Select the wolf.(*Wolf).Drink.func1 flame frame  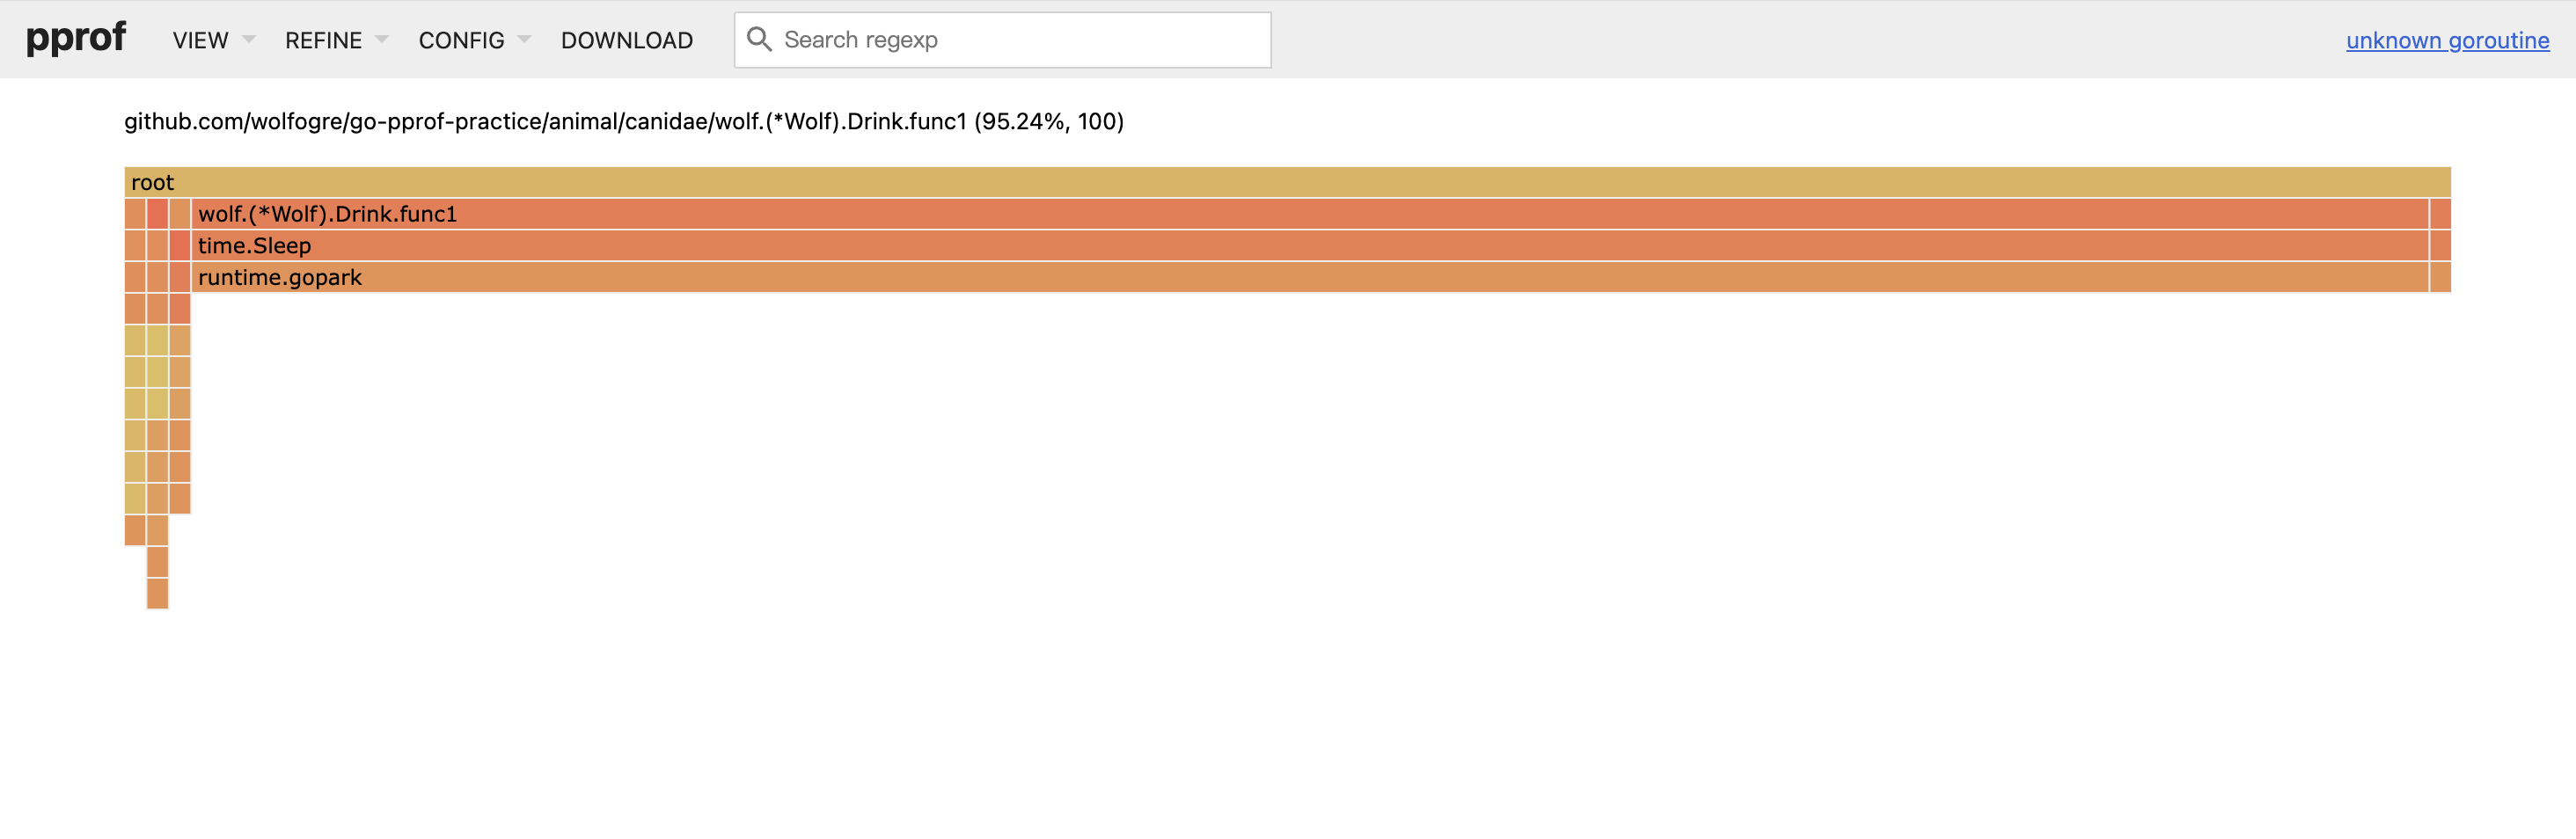(x=1308, y=214)
